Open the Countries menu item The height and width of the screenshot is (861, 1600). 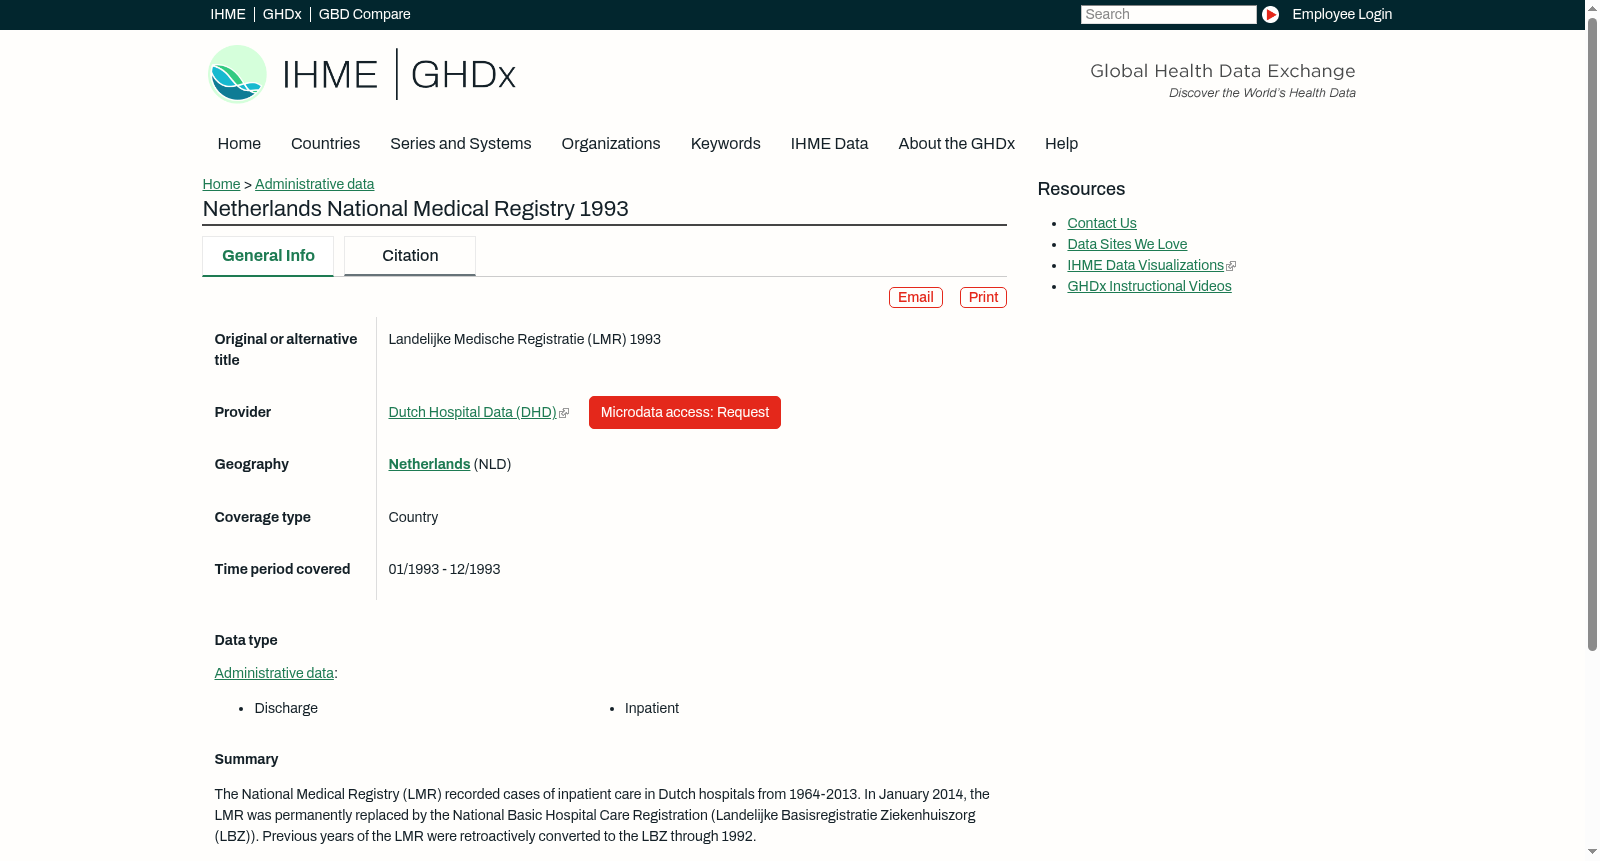(x=325, y=144)
